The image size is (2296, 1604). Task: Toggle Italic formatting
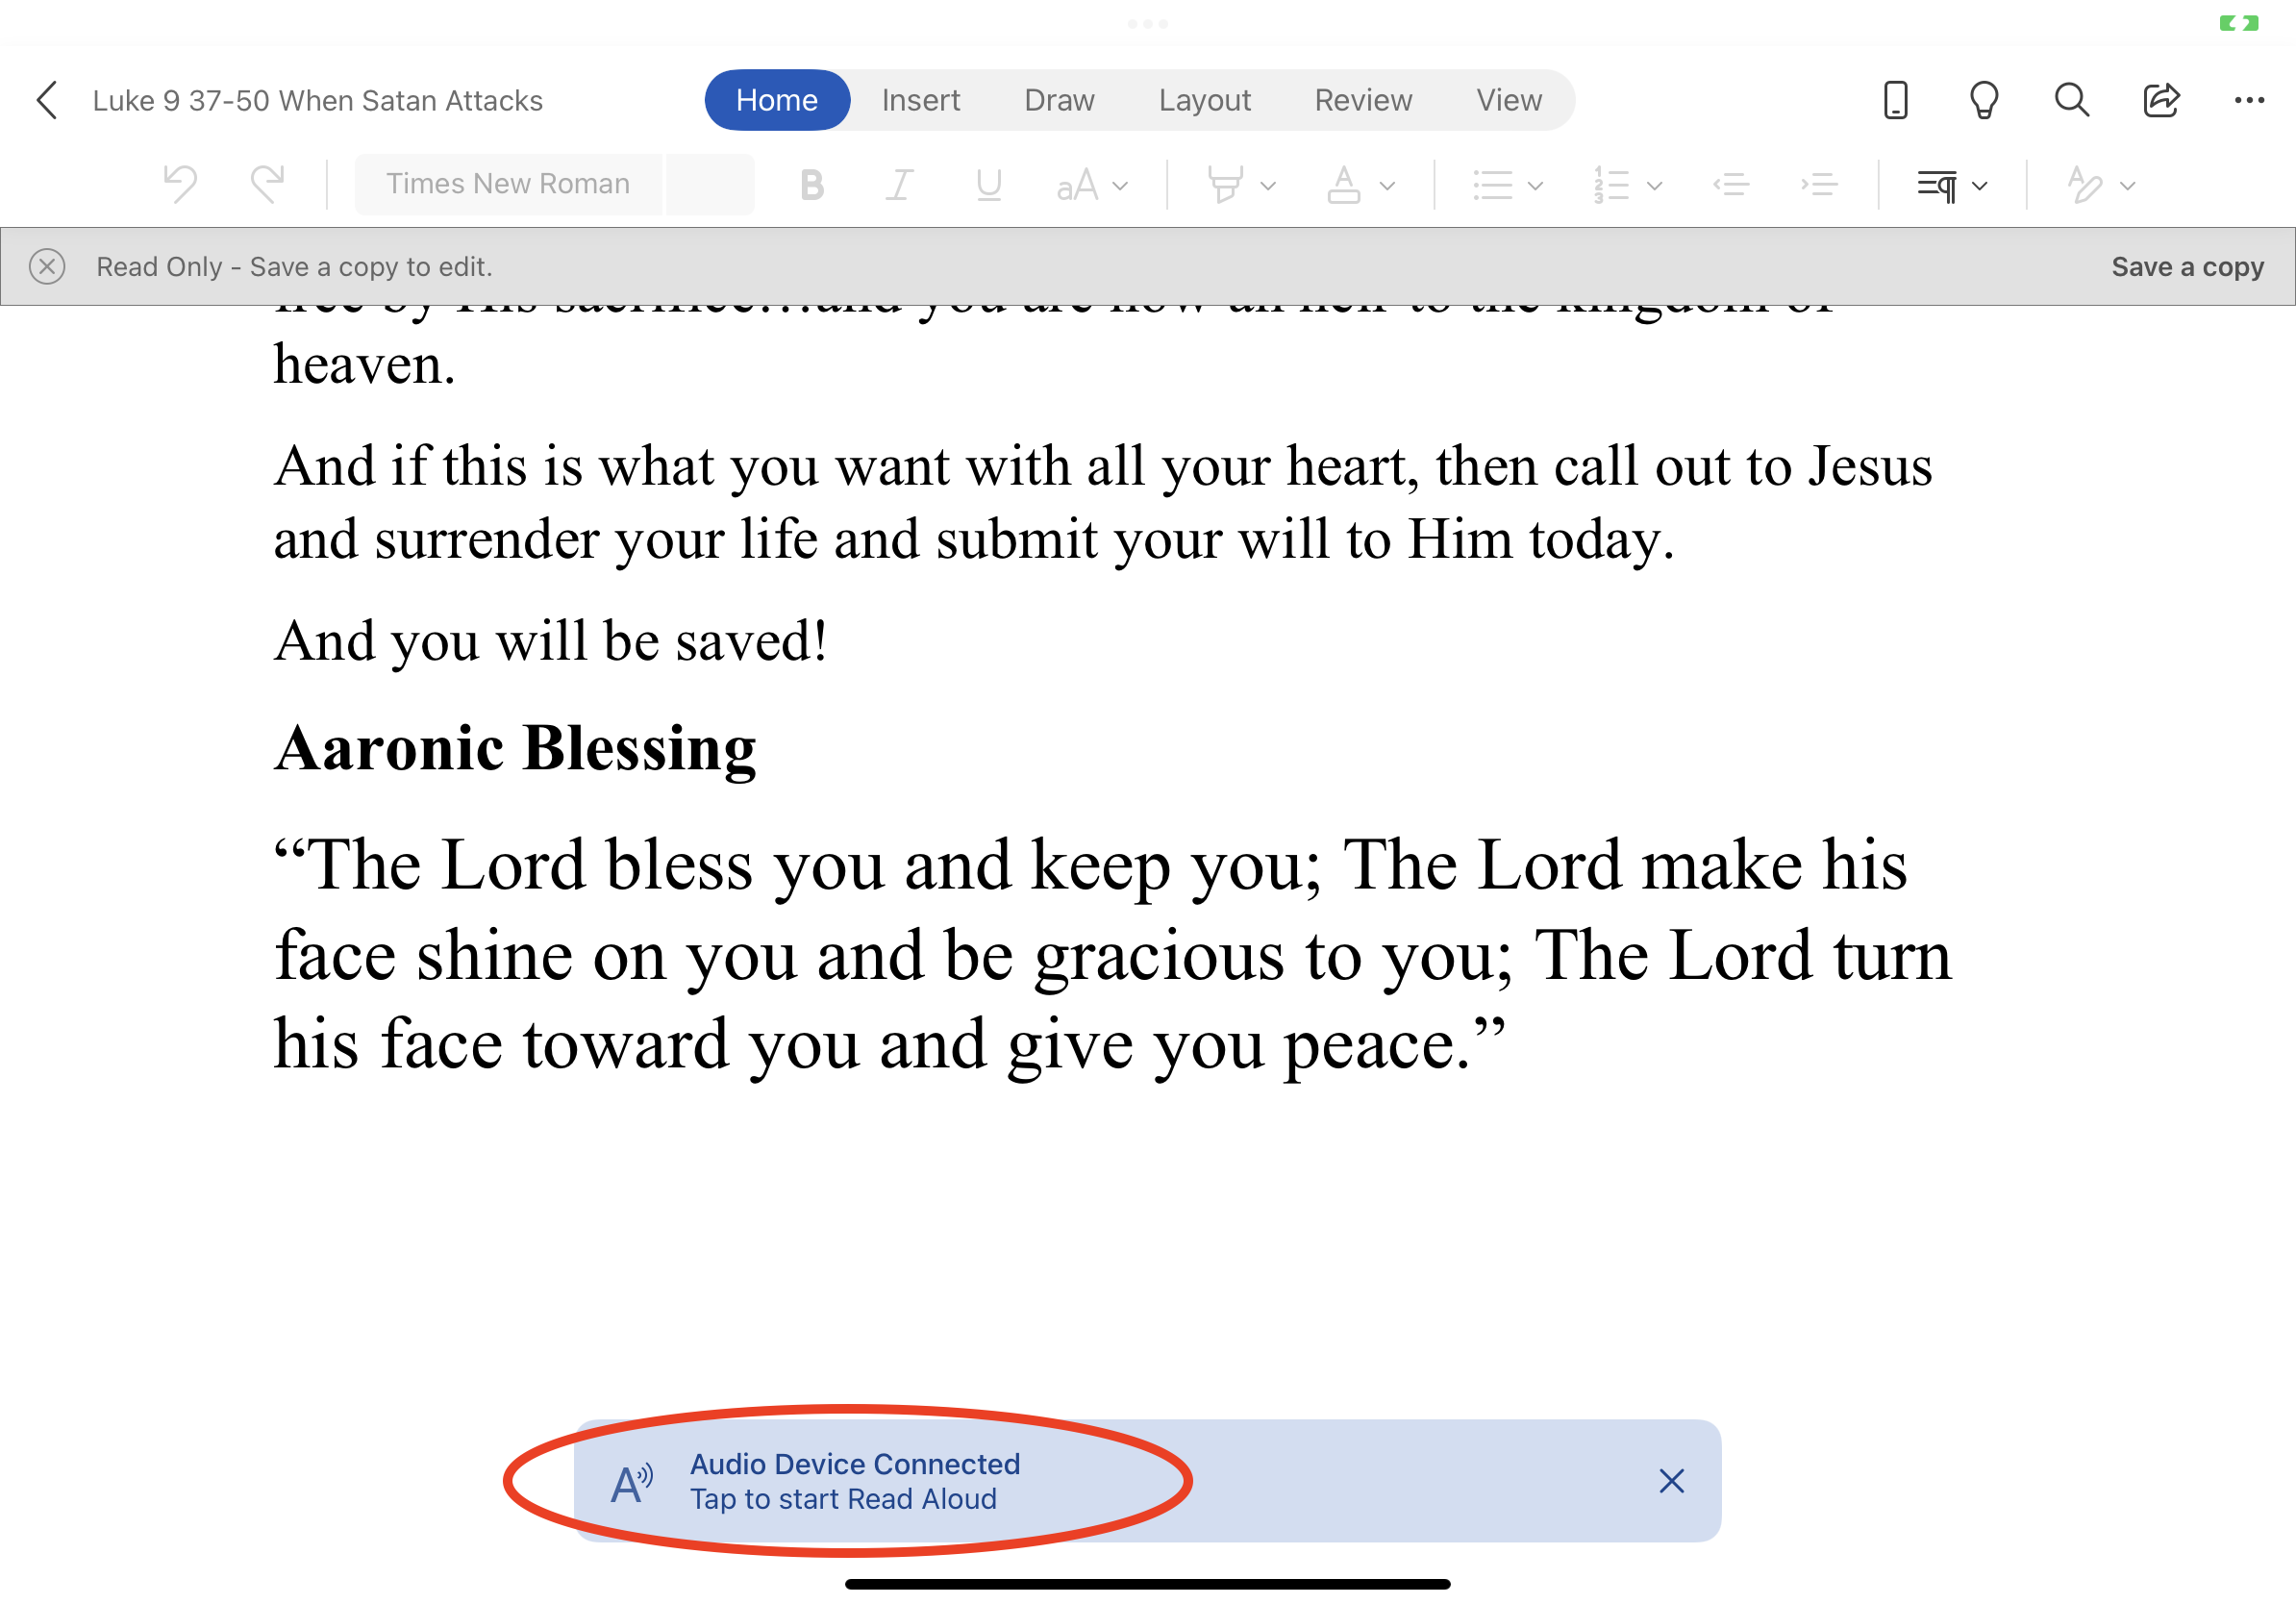tap(900, 185)
